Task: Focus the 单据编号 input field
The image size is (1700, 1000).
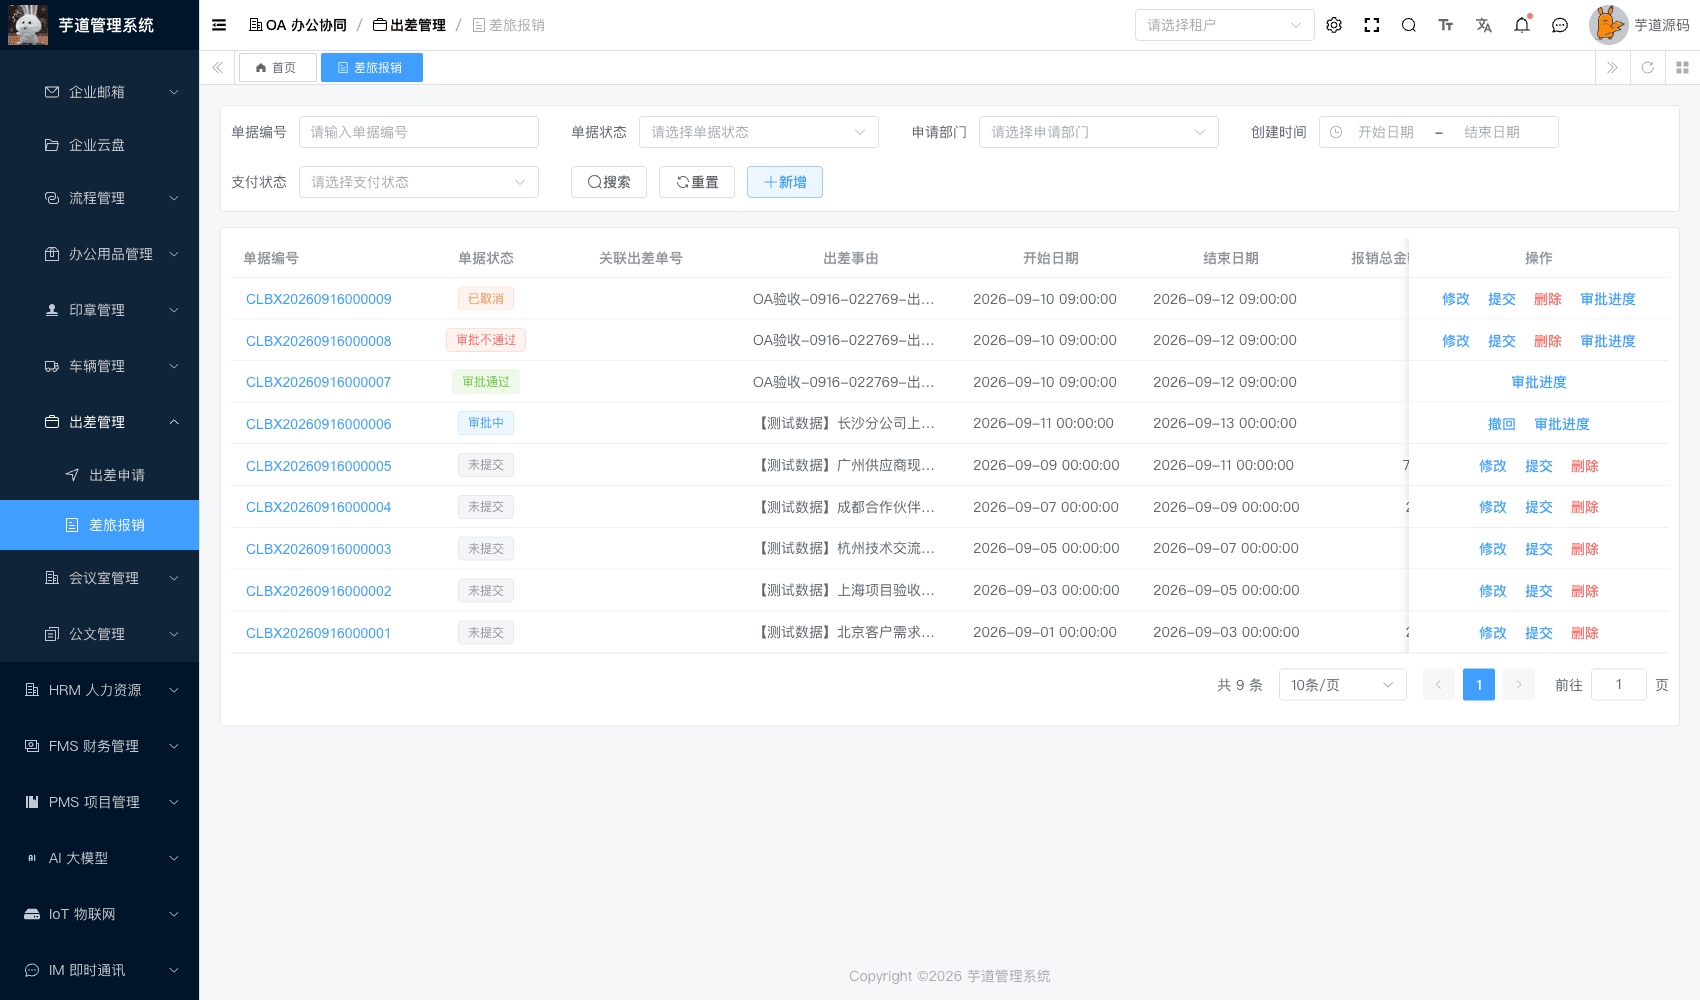Action: [418, 132]
